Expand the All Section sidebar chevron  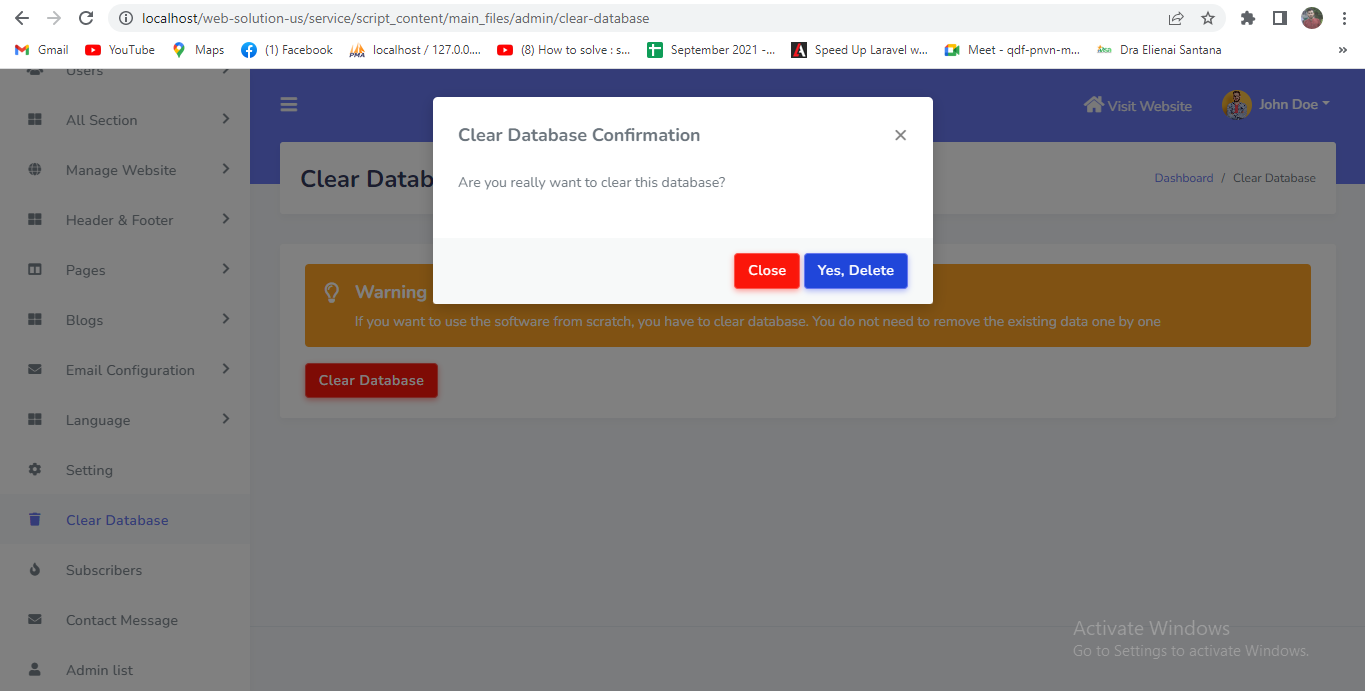pyautogui.click(x=226, y=119)
